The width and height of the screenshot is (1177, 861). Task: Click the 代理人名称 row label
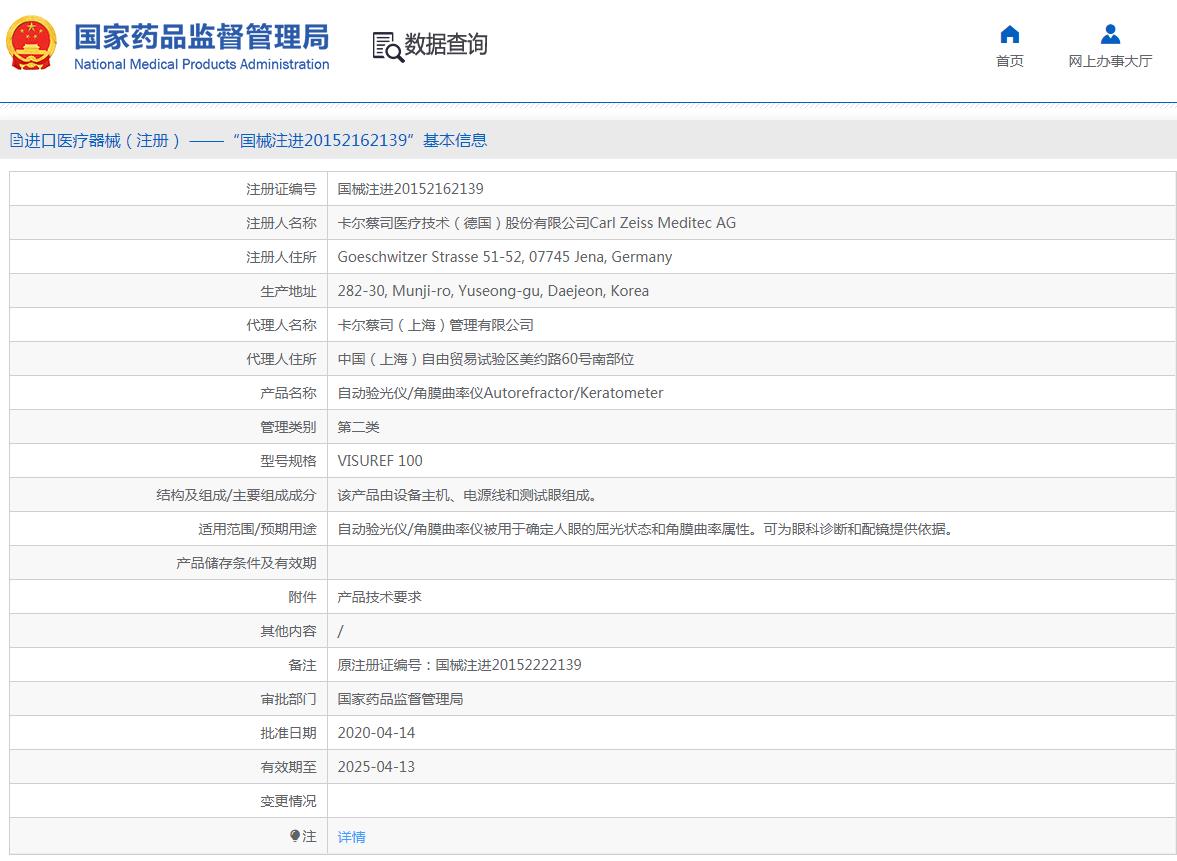[x=281, y=325]
